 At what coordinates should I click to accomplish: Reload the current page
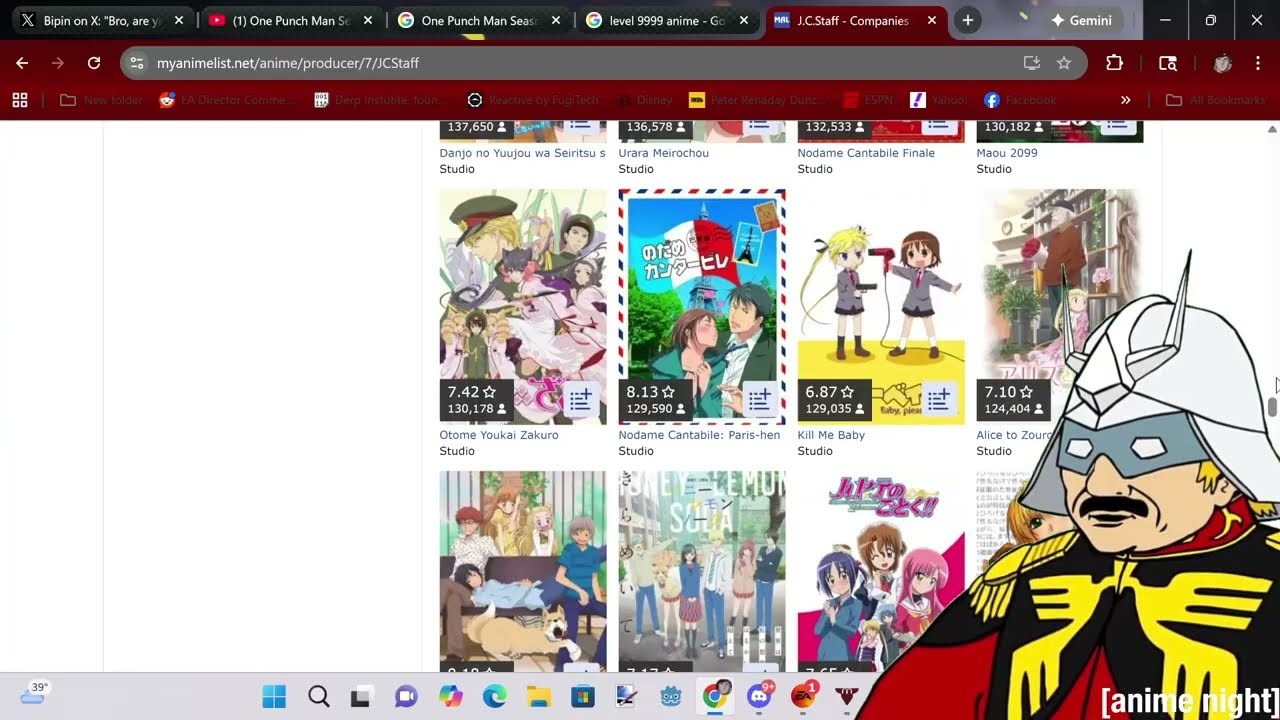94,63
